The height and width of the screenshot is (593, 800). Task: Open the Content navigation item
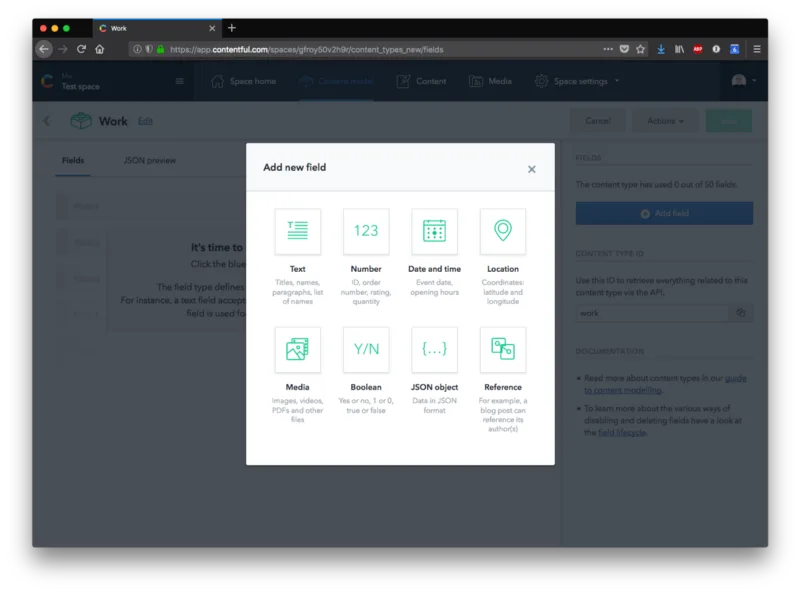[421, 81]
